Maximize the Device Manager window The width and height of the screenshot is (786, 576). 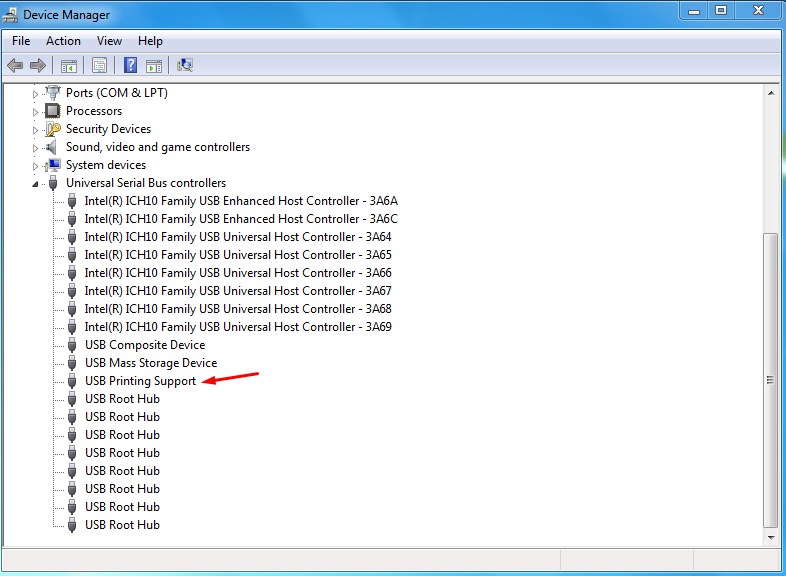[x=721, y=11]
